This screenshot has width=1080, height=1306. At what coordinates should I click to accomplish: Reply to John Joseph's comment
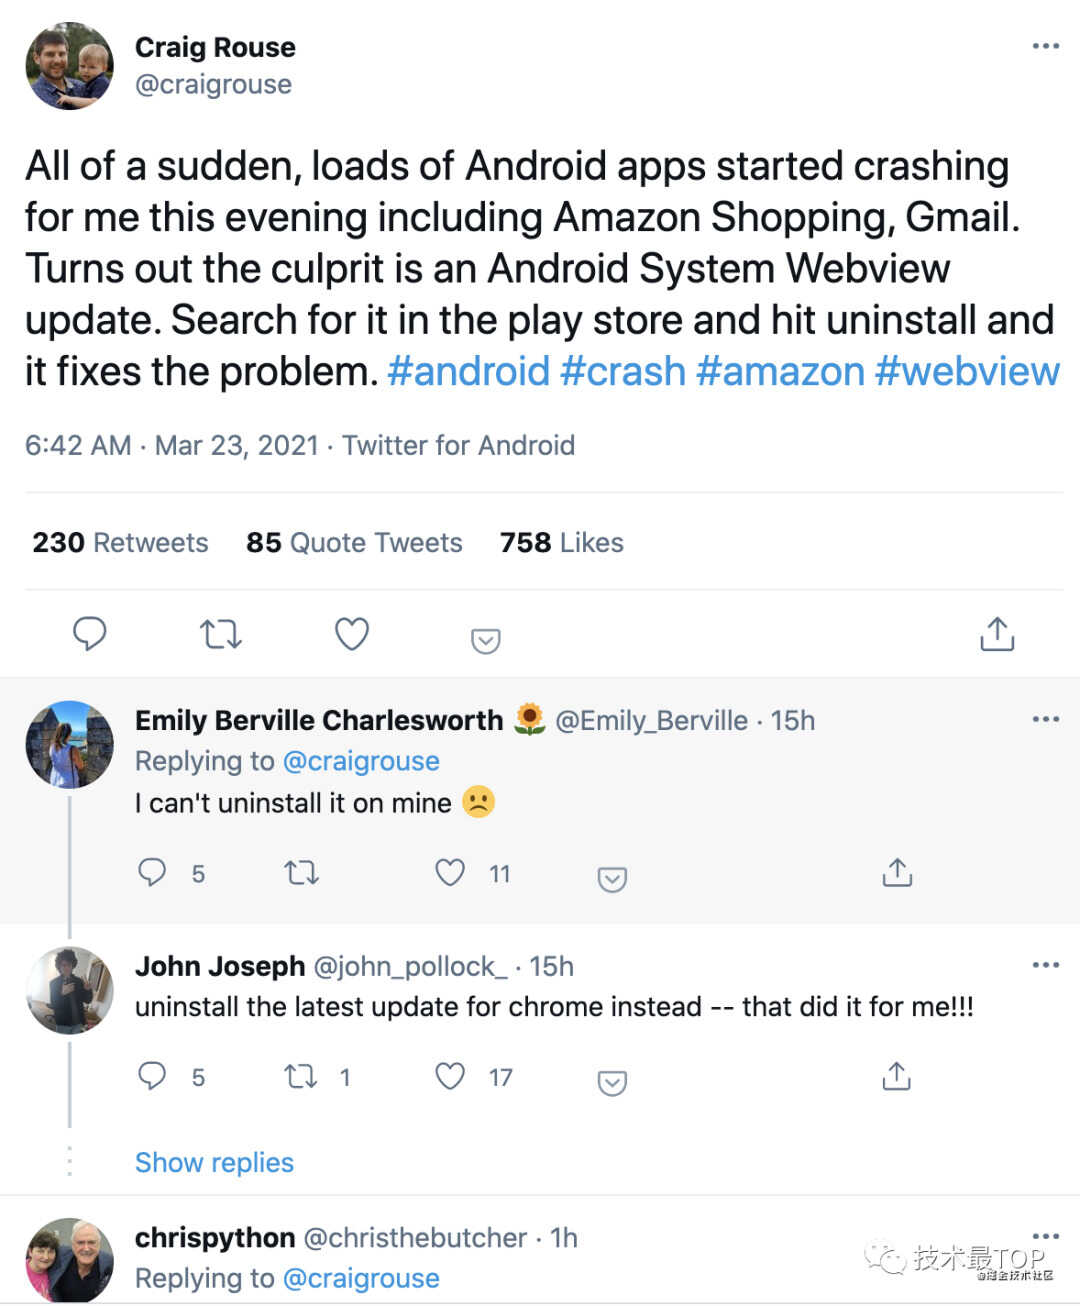152,1076
